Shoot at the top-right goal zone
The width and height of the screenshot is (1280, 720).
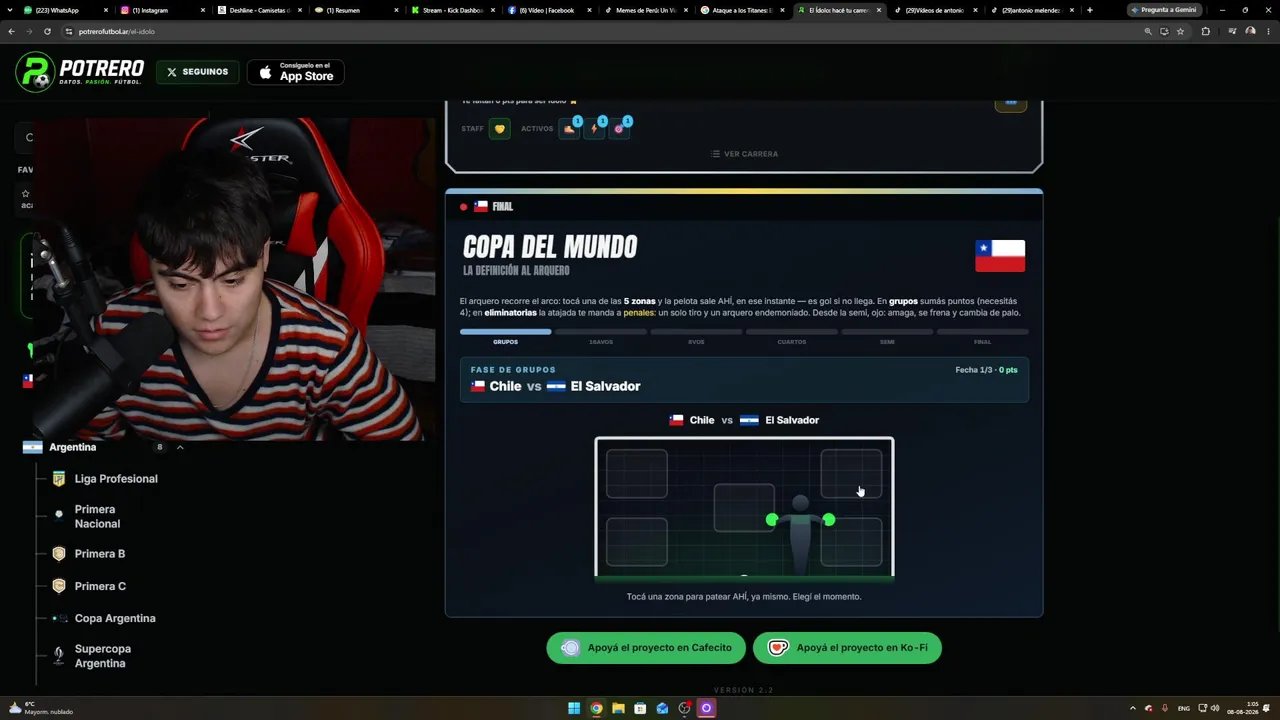click(x=851, y=474)
